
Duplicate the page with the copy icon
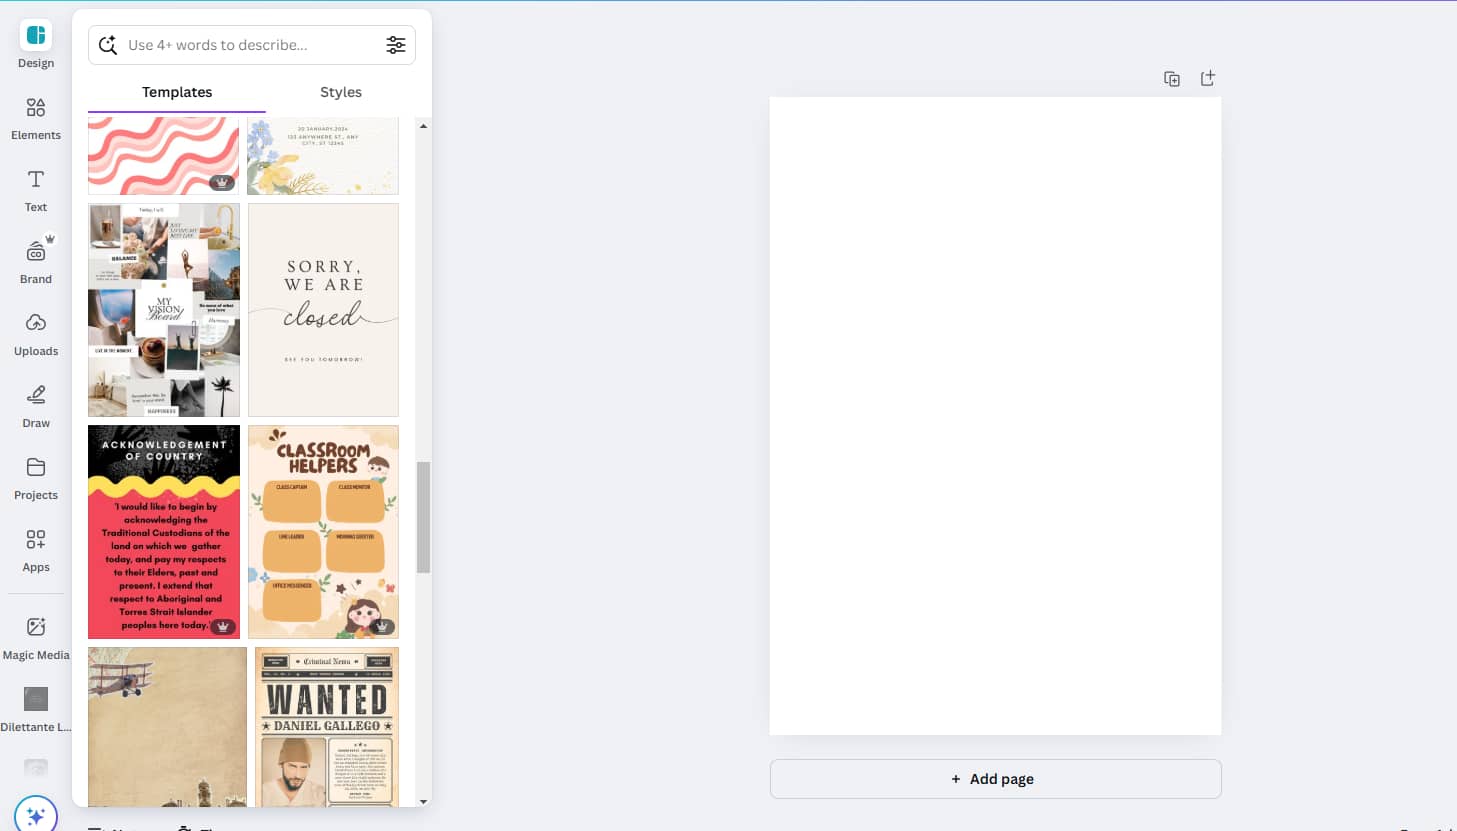(x=1172, y=78)
